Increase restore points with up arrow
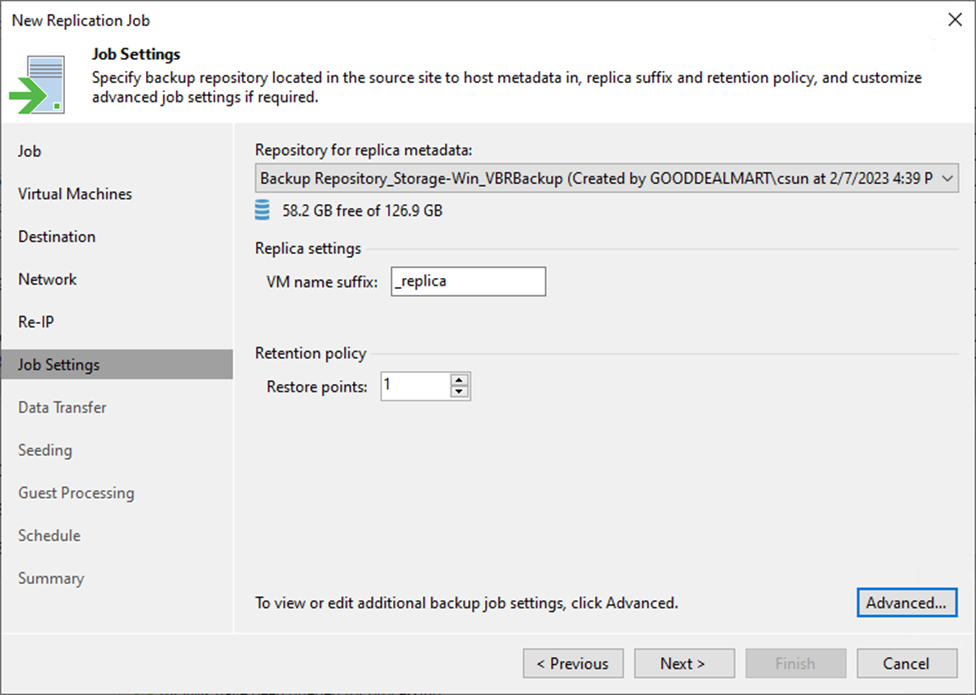Screen dimensions: 976x695 pyautogui.click(x=459, y=380)
